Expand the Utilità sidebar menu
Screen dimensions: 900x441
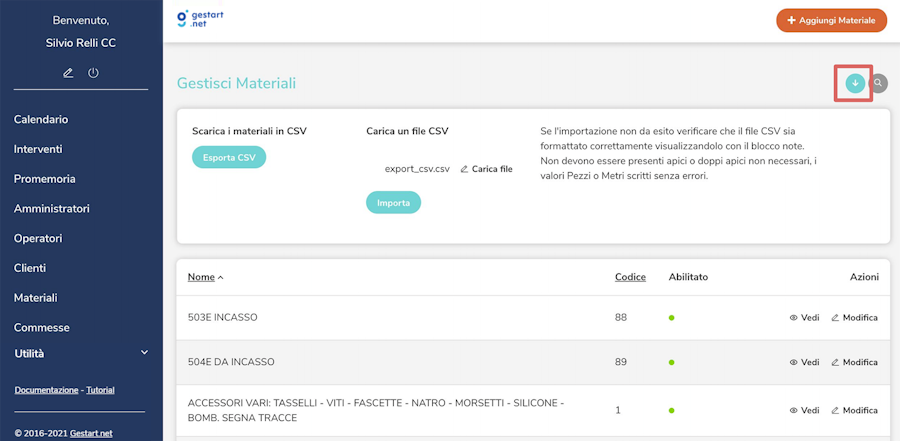tap(144, 353)
